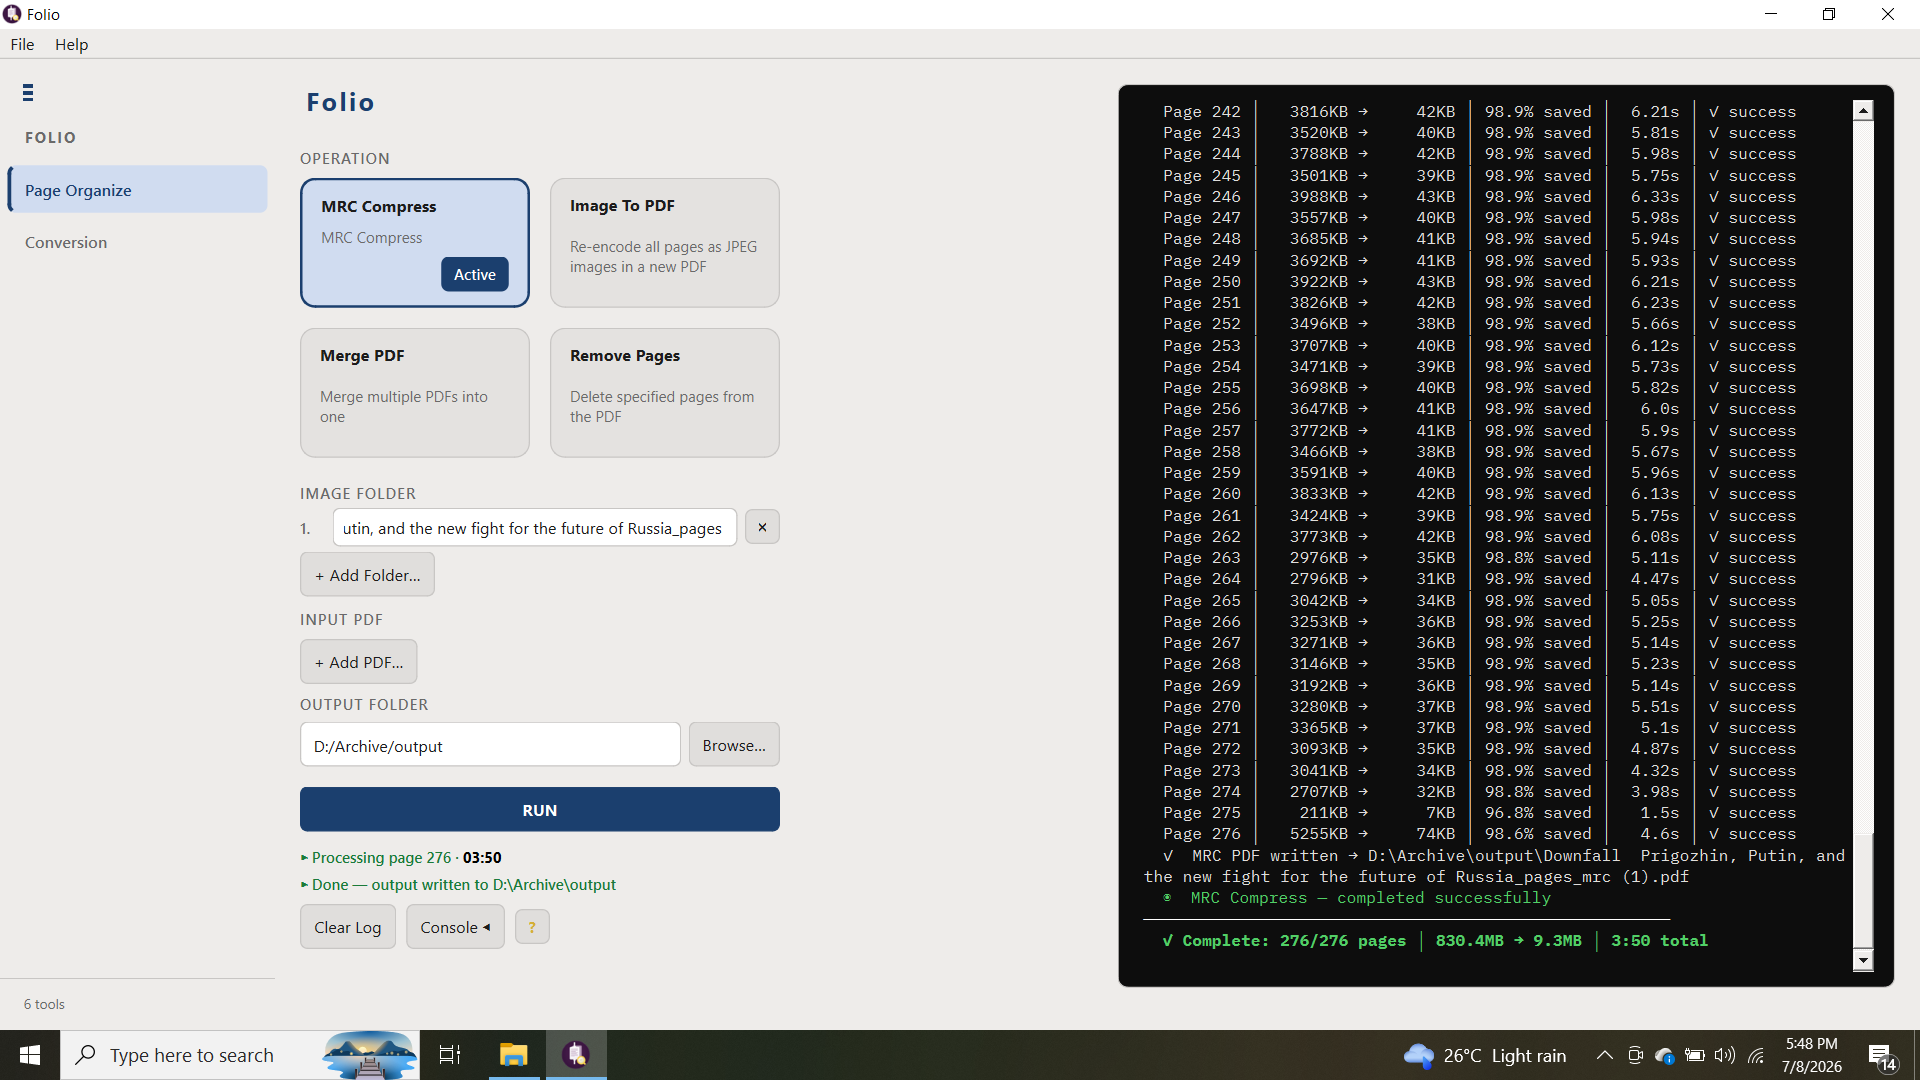Click the image folder path field
This screenshot has width=1920, height=1080.
(534, 528)
